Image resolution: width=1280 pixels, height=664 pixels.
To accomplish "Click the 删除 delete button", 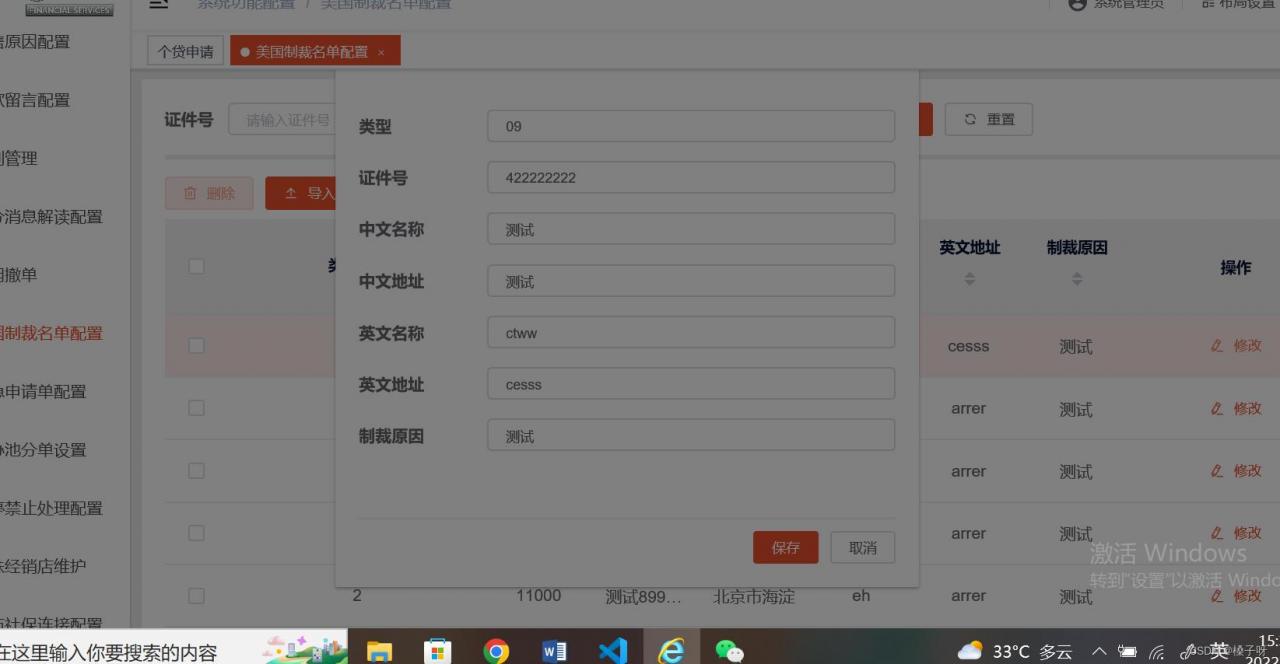I will (x=209, y=193).
